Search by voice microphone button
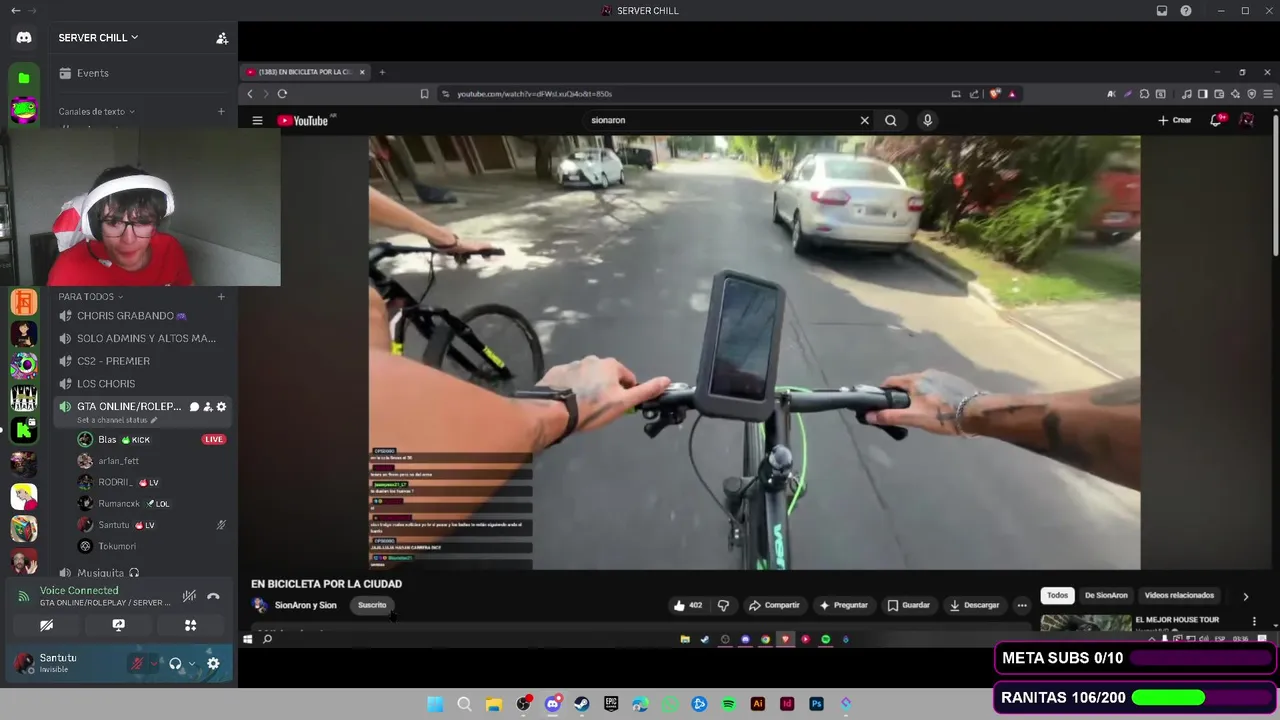 point(927,121)
